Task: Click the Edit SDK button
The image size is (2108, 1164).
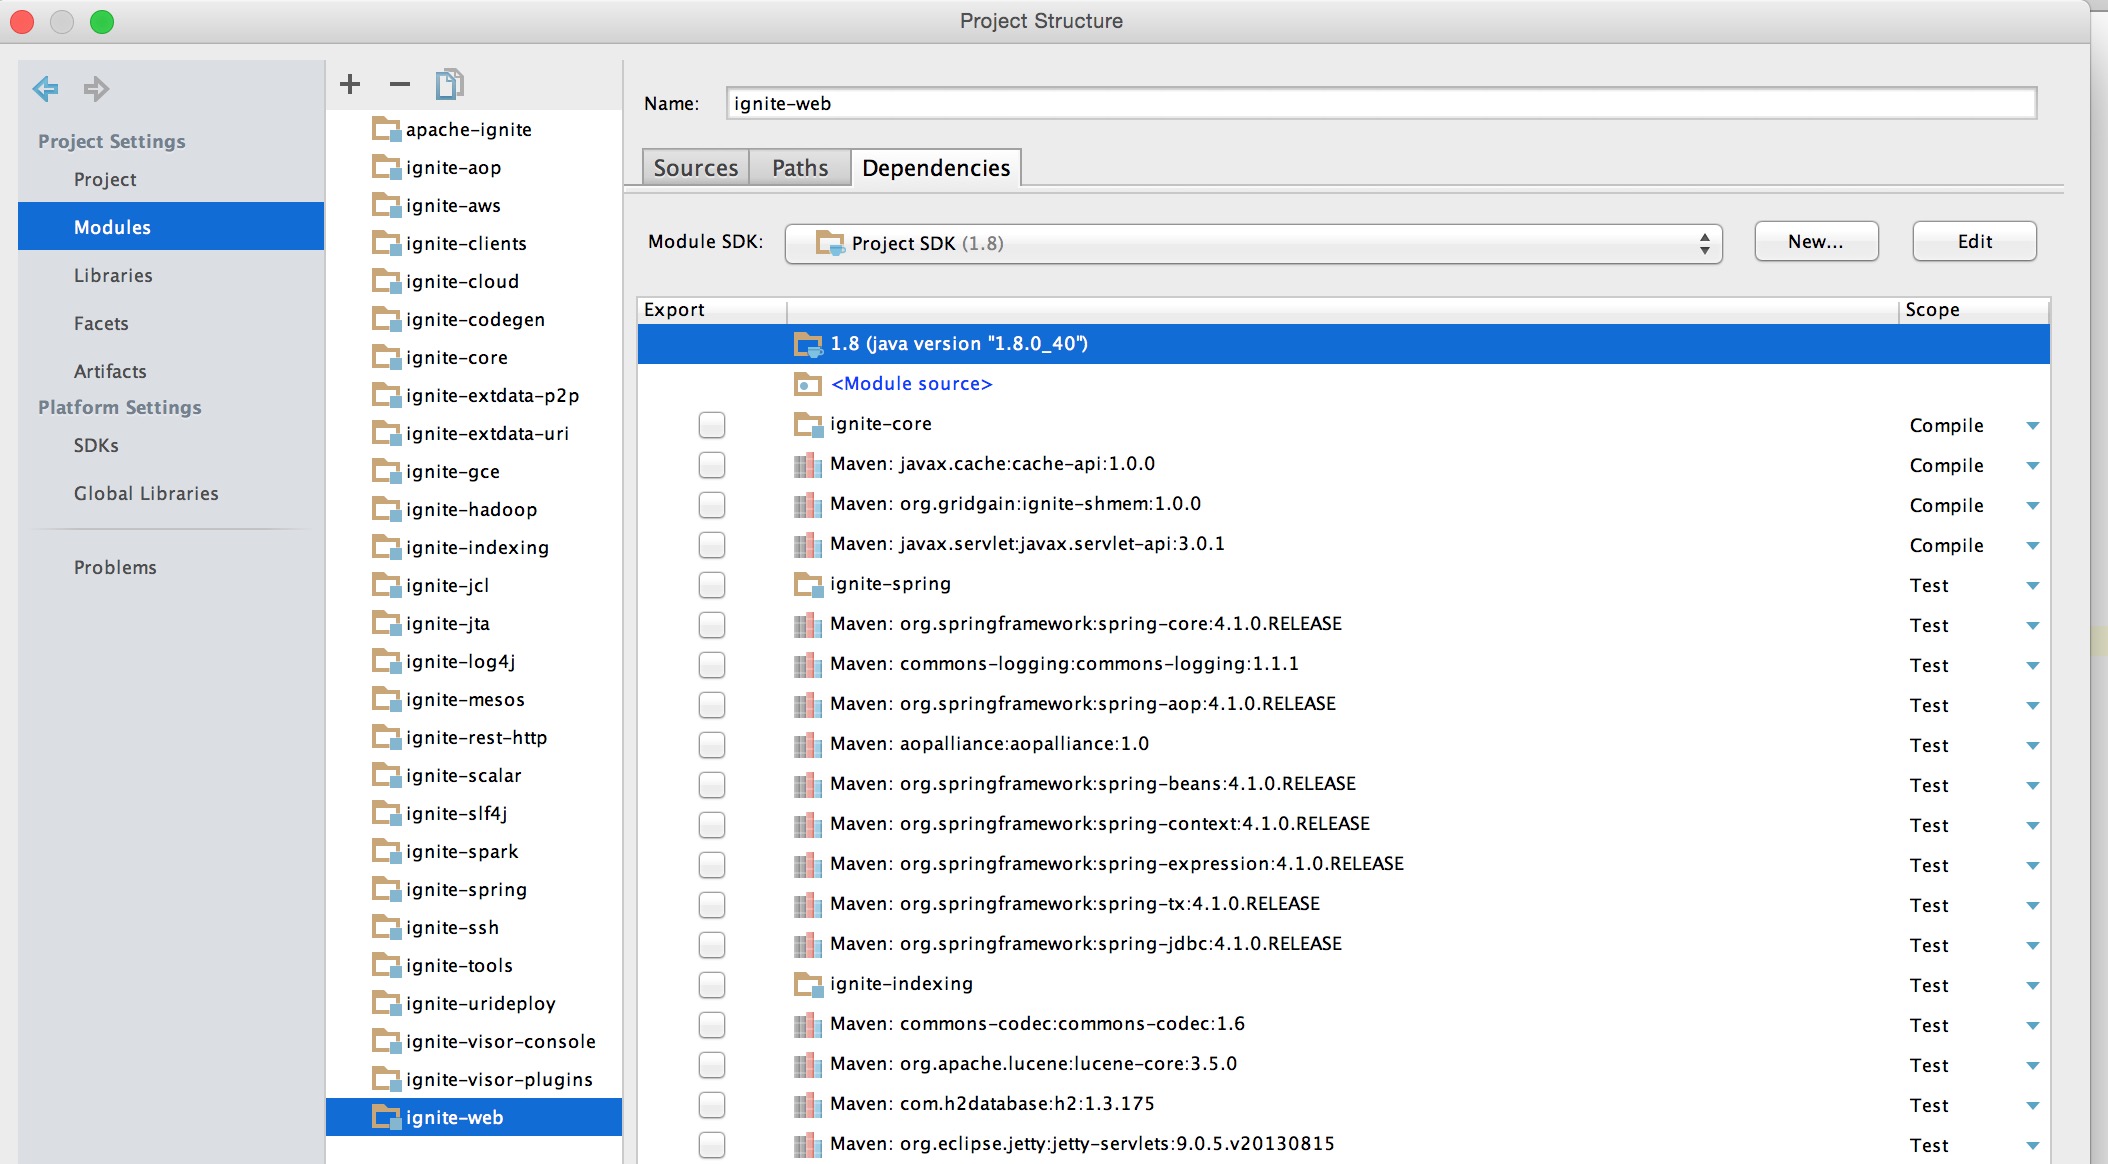Action: click(x=1974, y=242)
